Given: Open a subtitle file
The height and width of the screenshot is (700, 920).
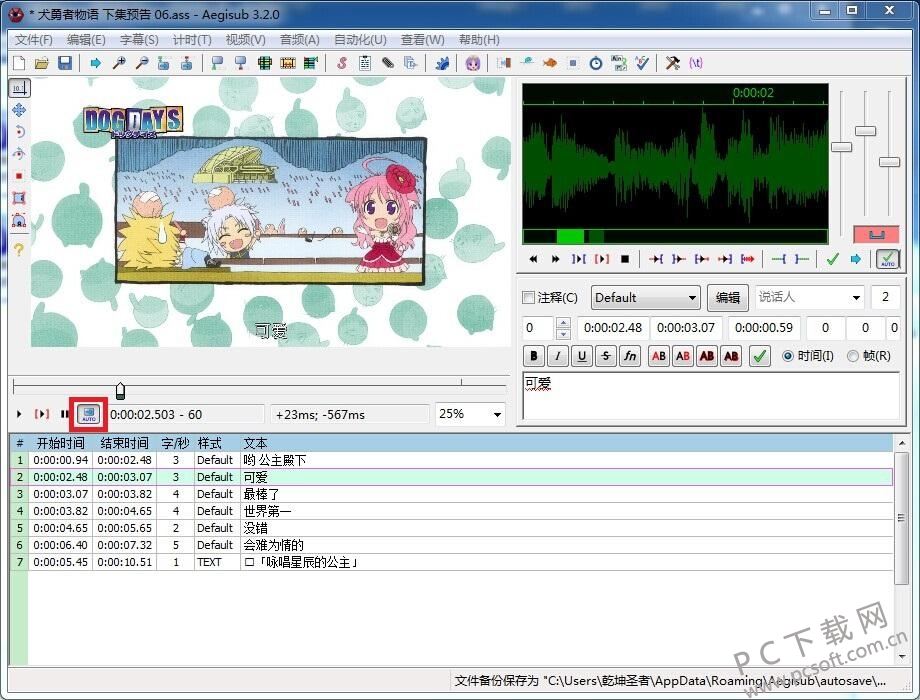Looking at the screenshot, I should pyautogui.click(x=42, y=63).
